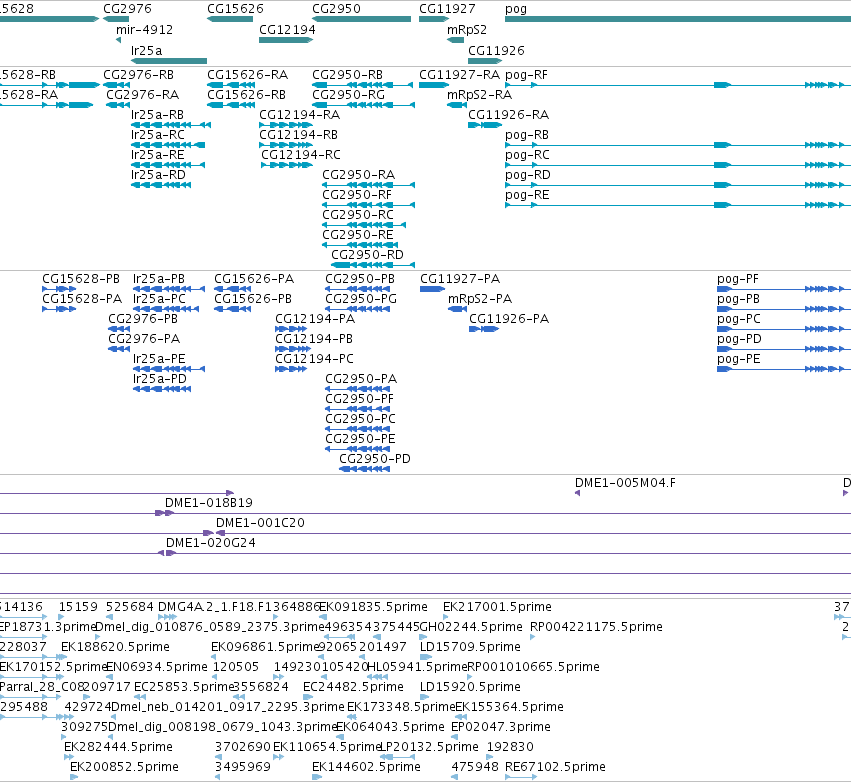Select the CG2950 gene bar
Image resolution: width=851 pixels, height=782 pixels.
(x=361, y=19)
